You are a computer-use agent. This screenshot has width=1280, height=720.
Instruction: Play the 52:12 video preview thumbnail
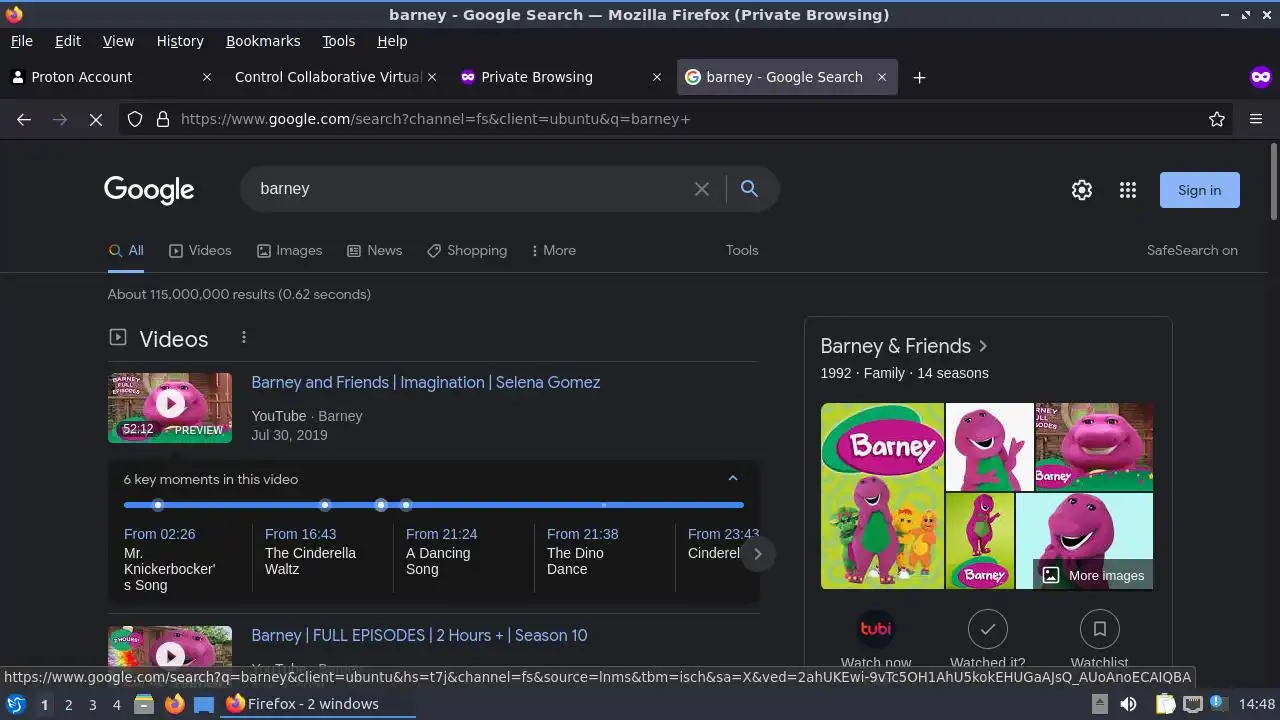pyautogui.click(x=170, y=407)
